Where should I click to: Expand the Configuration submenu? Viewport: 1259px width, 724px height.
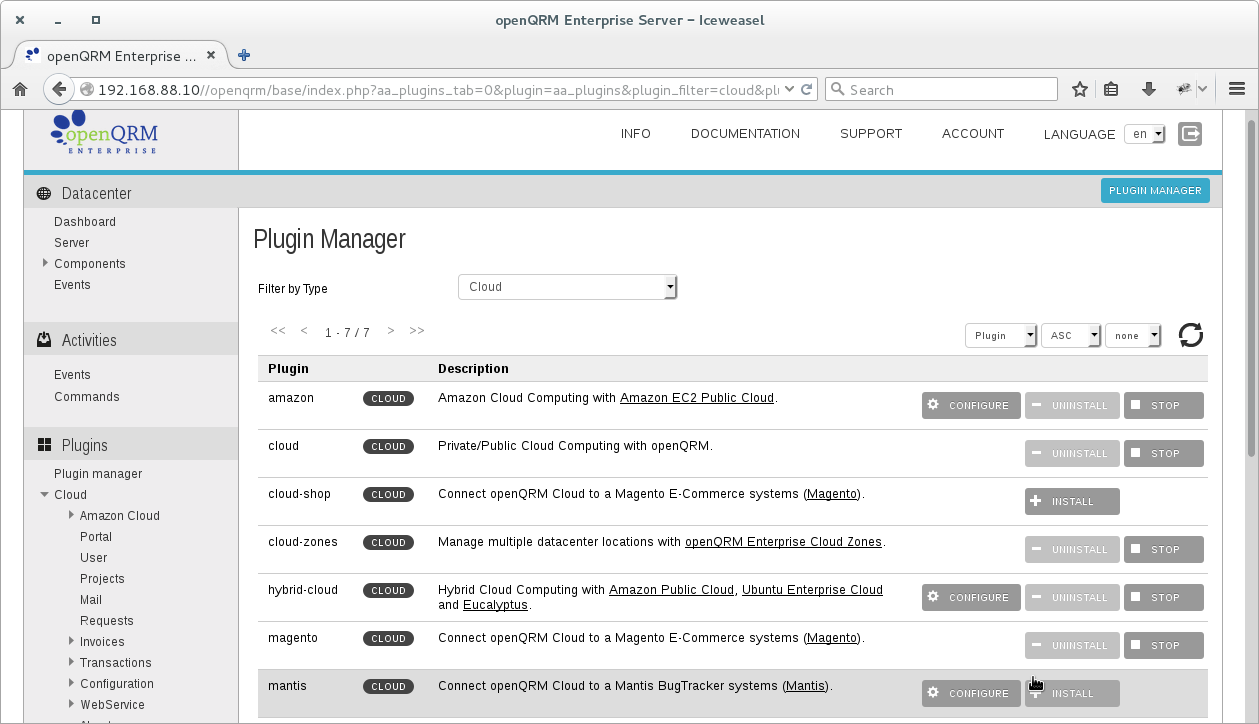coord(72,684)
